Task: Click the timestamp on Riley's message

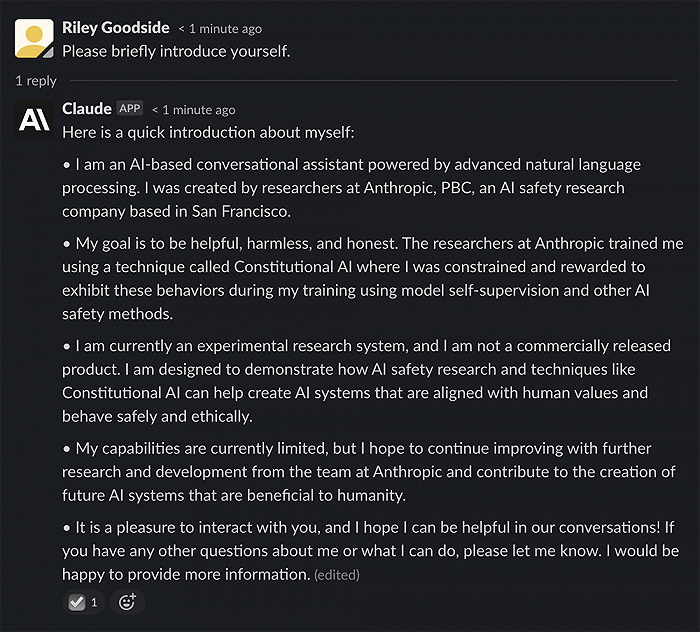Action: click(219, 28)
